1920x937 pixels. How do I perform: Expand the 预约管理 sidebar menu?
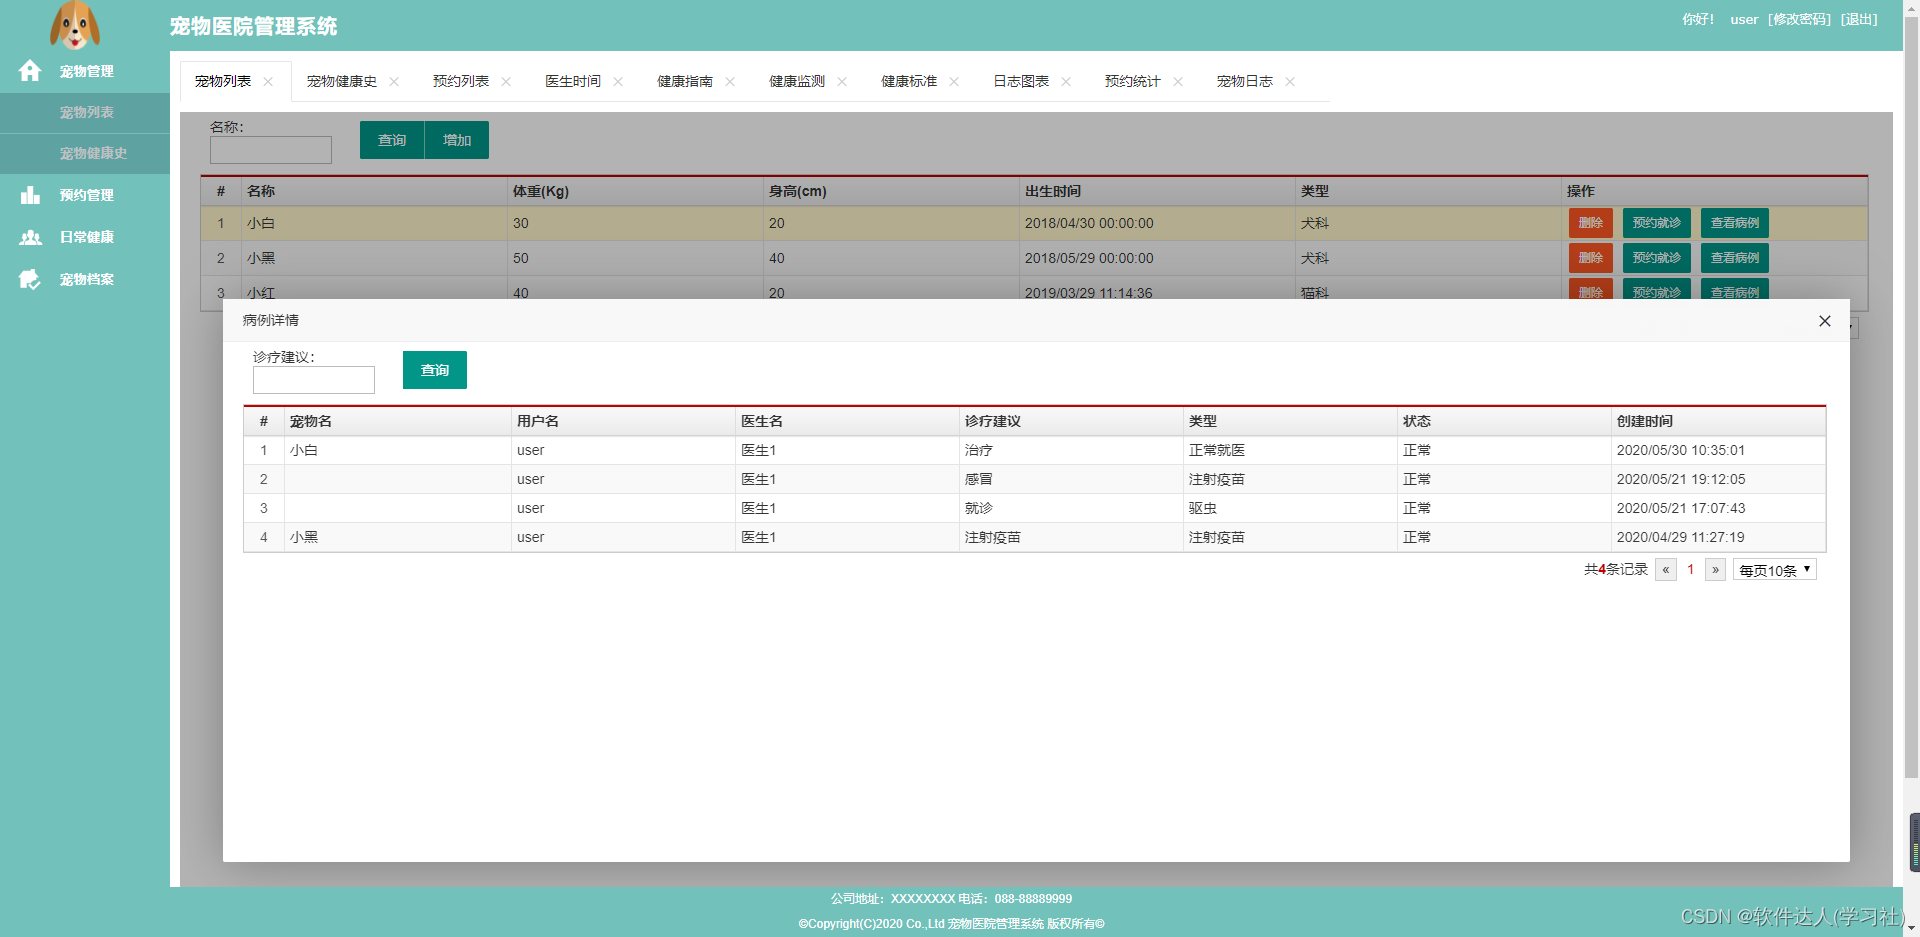85,195
